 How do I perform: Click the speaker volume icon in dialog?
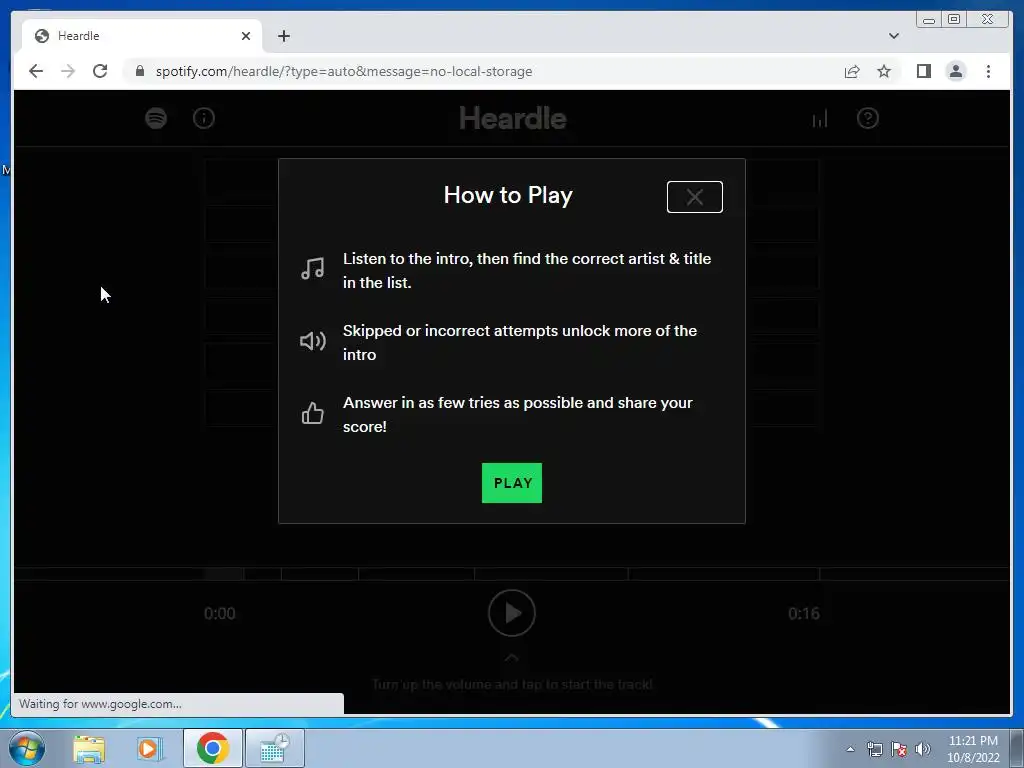pos(312,341)
